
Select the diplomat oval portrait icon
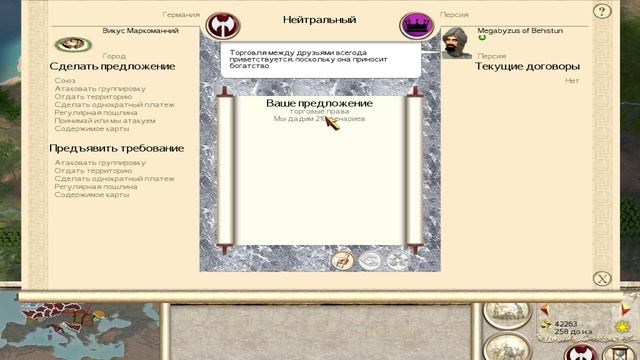pyautogui.click(x=73, y=44)
